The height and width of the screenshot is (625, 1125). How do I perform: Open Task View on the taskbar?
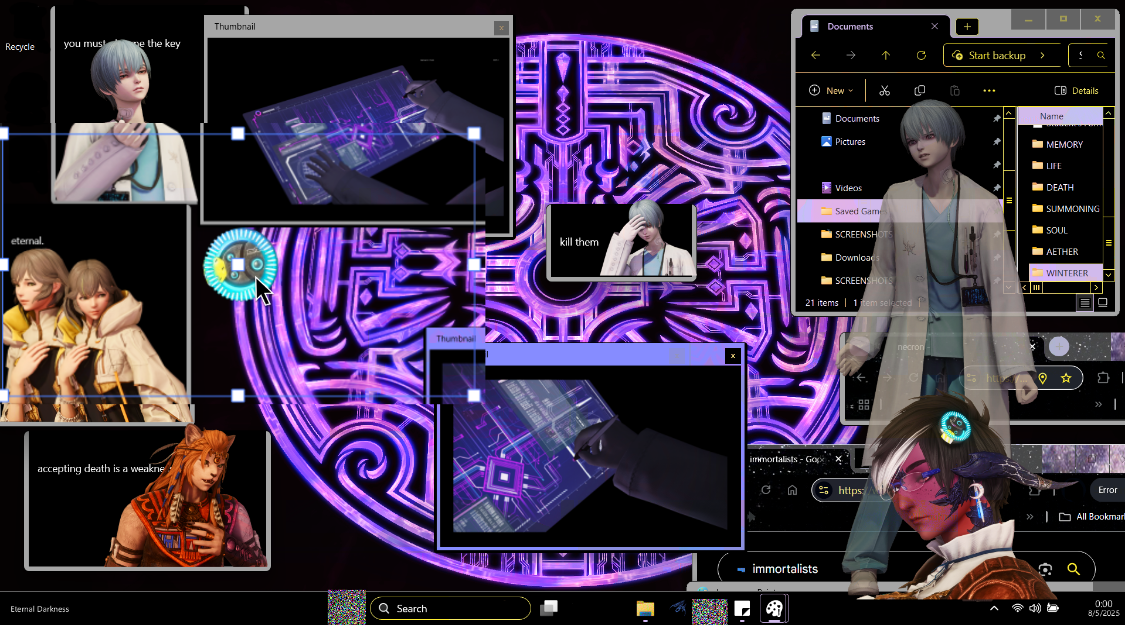click(549, 608)
